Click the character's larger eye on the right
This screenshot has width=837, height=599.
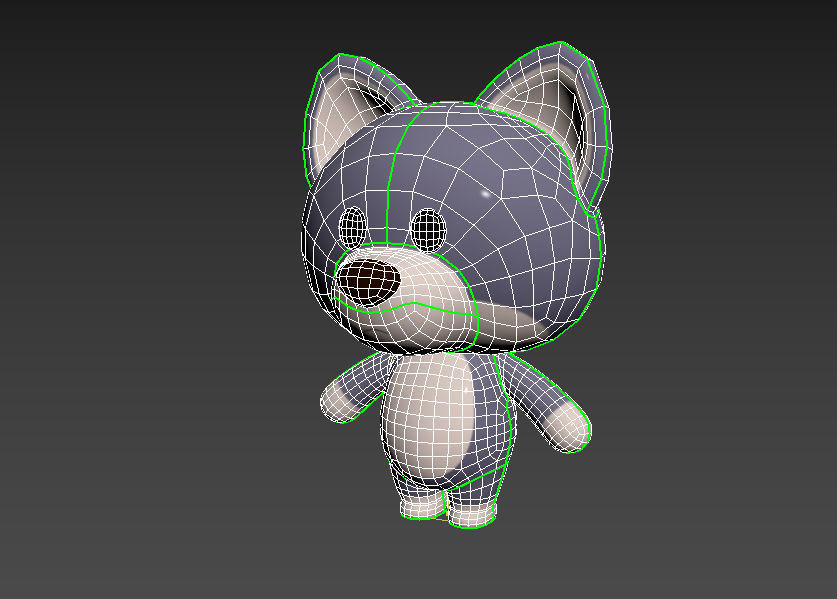coord(429,230)
